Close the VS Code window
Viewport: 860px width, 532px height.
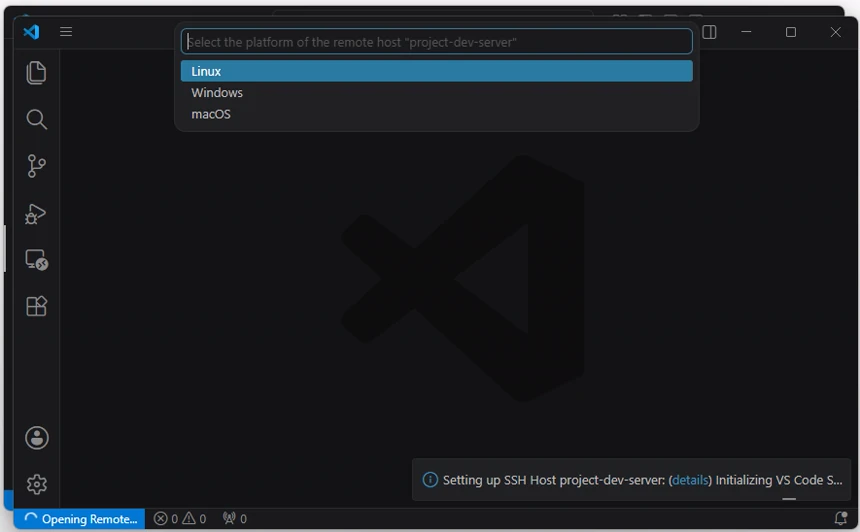pyautogui.click(x=835, y=32)
